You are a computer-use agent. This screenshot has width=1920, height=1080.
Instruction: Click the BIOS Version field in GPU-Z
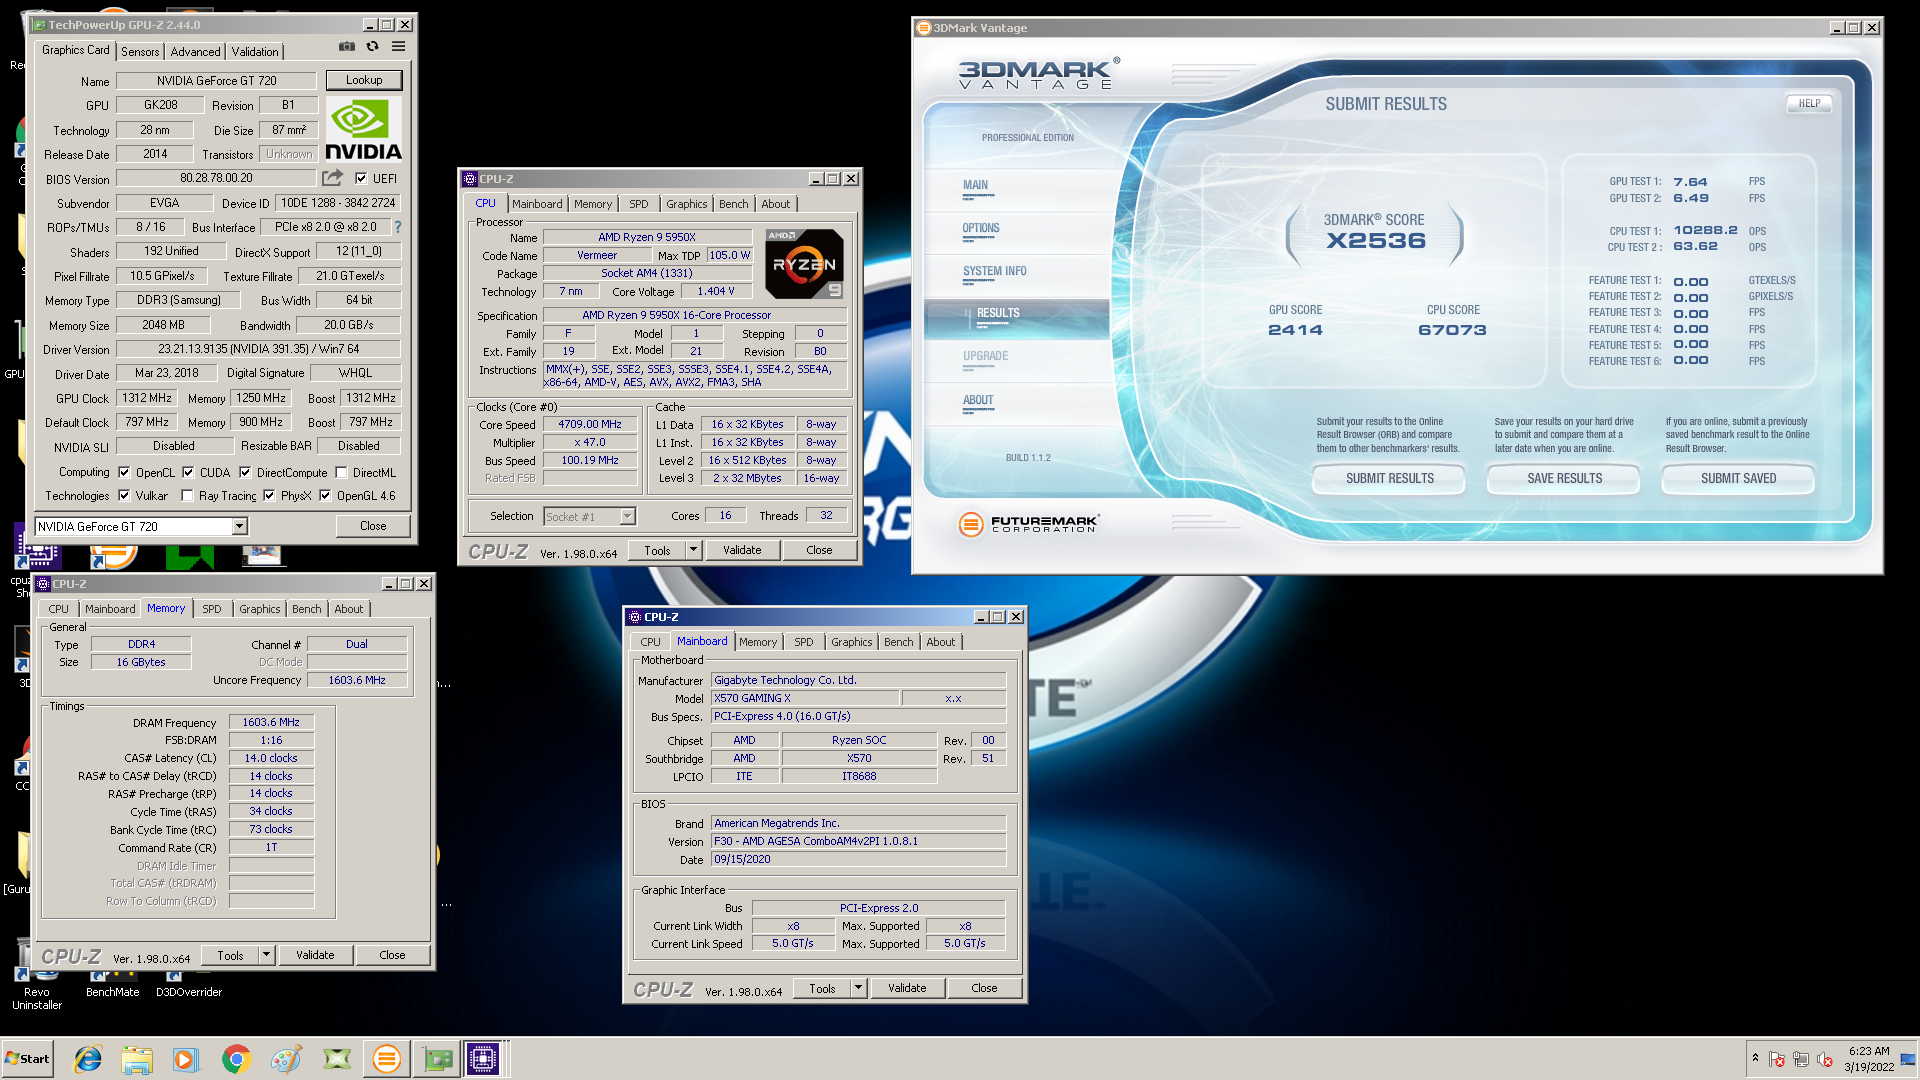point(216,178)
